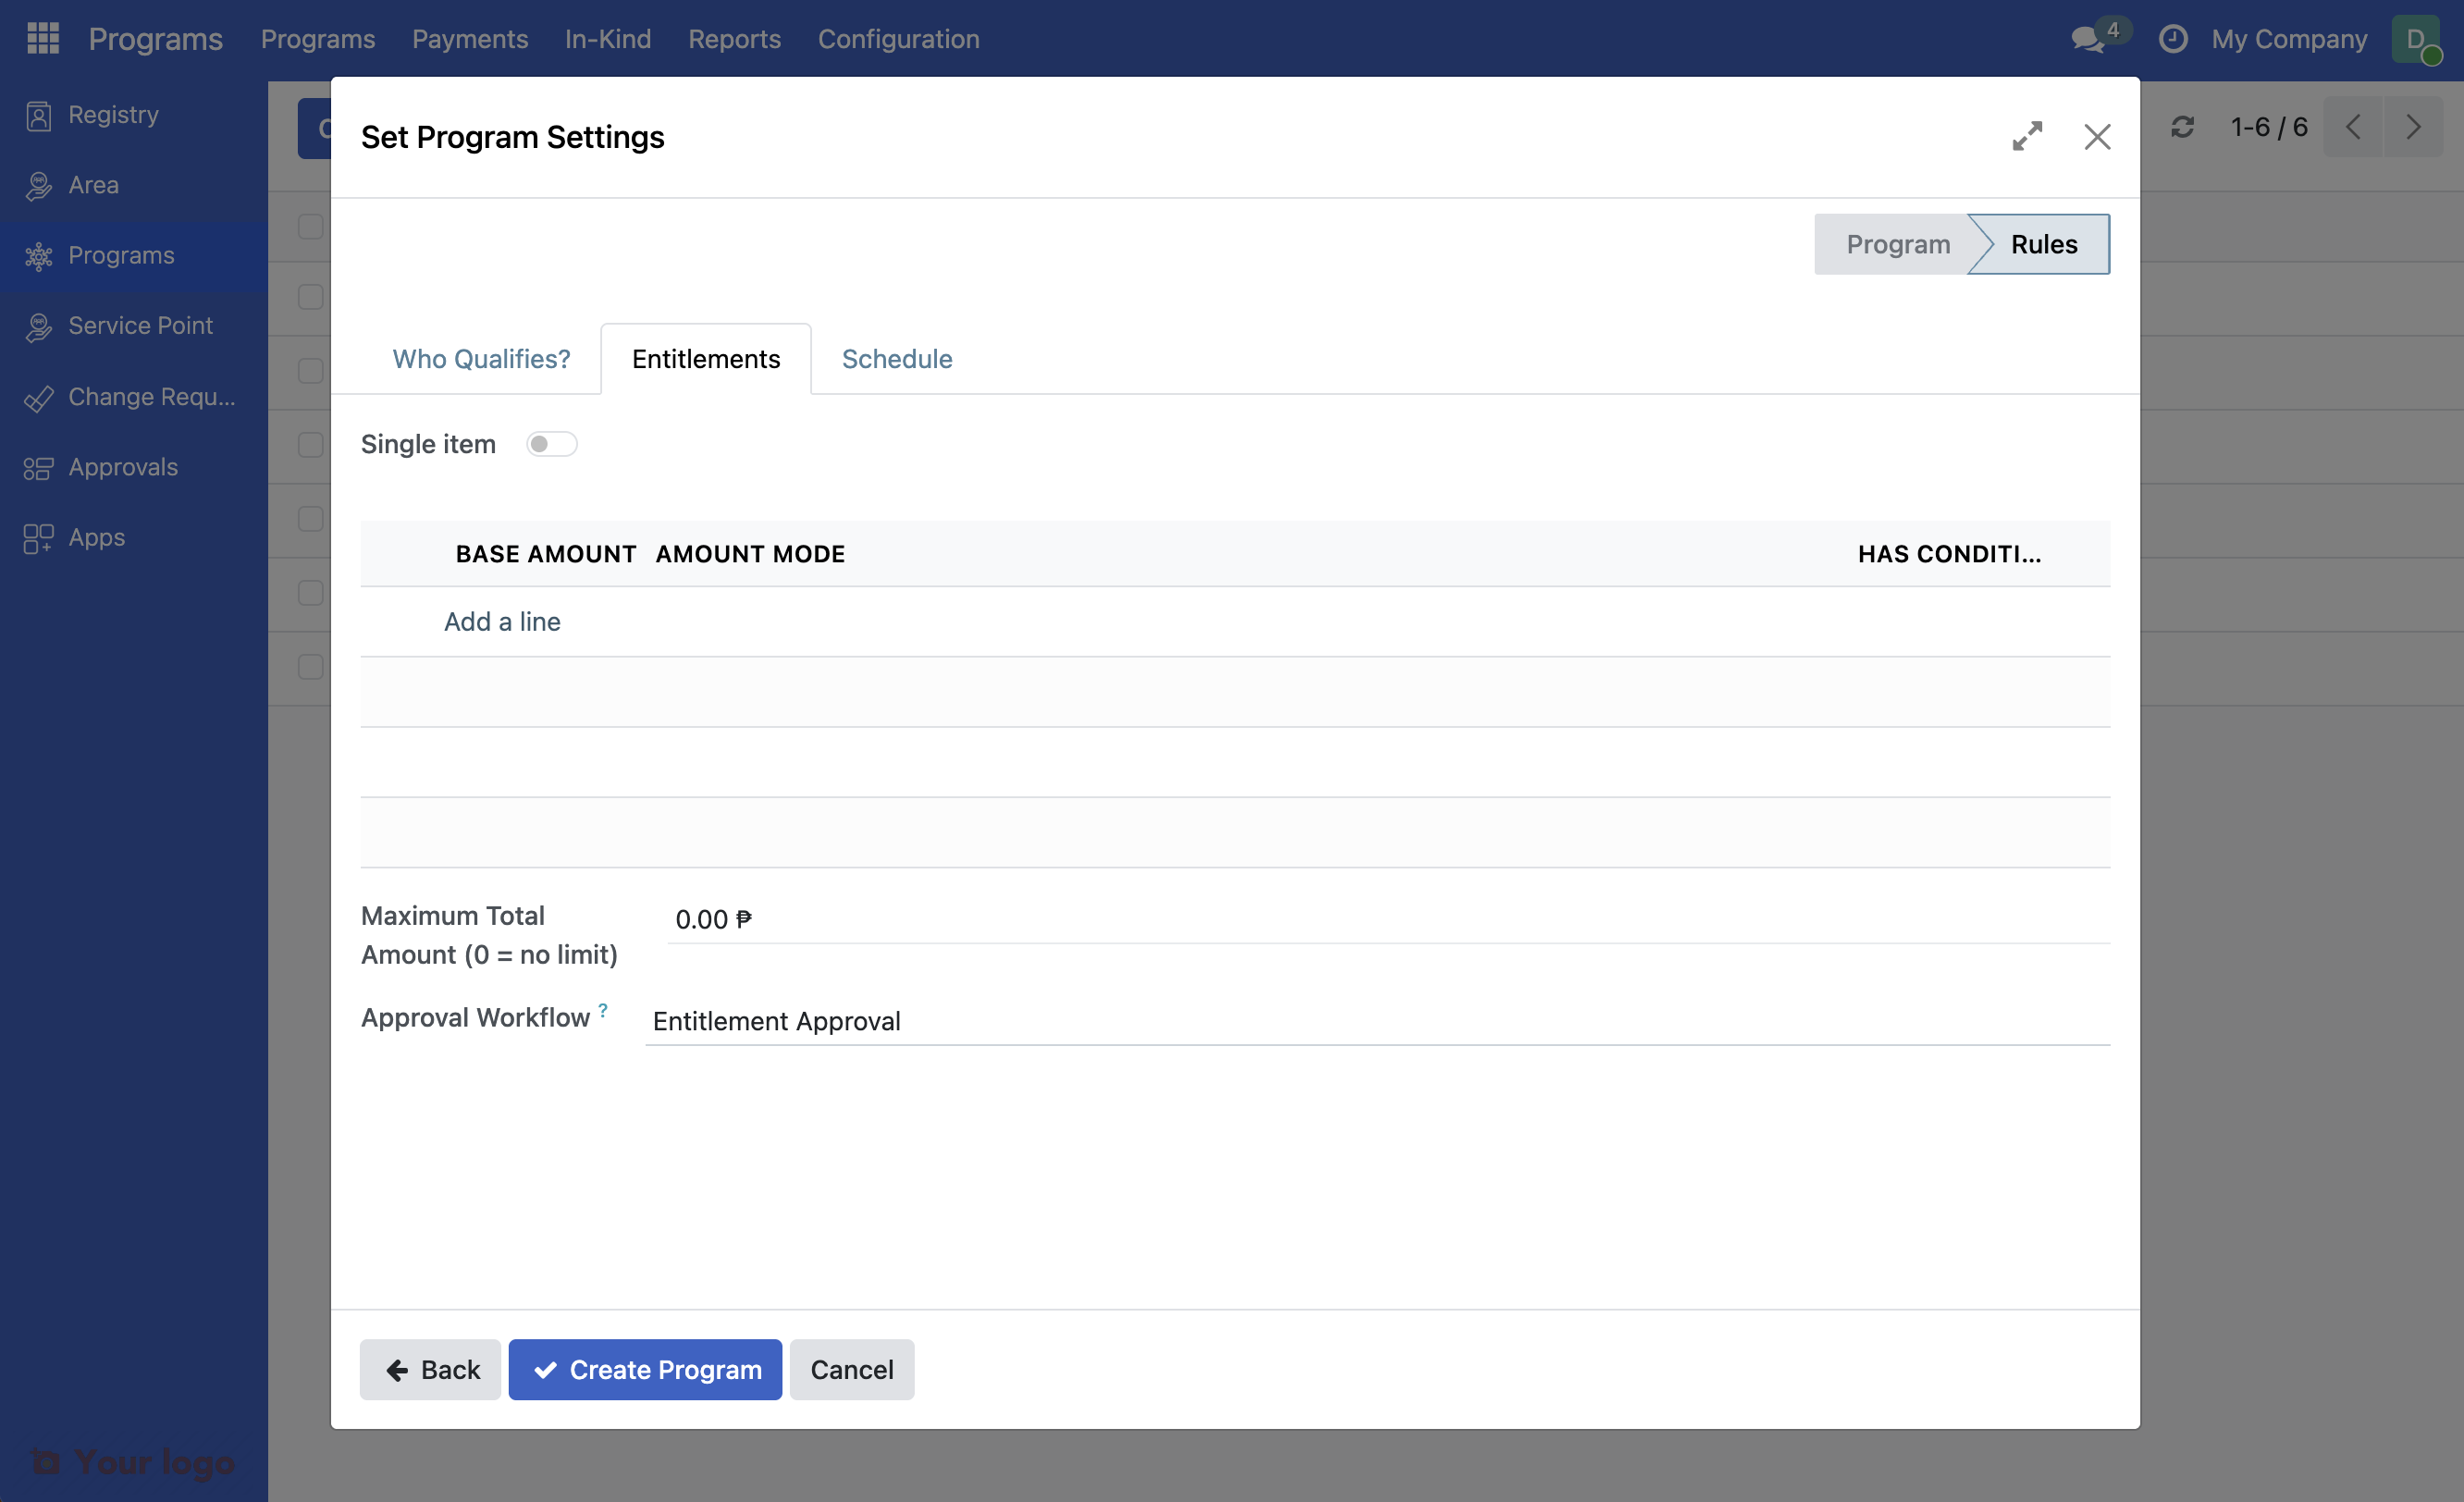This screenshot has width=2464, height=1502.
Task: Select the Area sidebar icon
Action: (38, 185)
